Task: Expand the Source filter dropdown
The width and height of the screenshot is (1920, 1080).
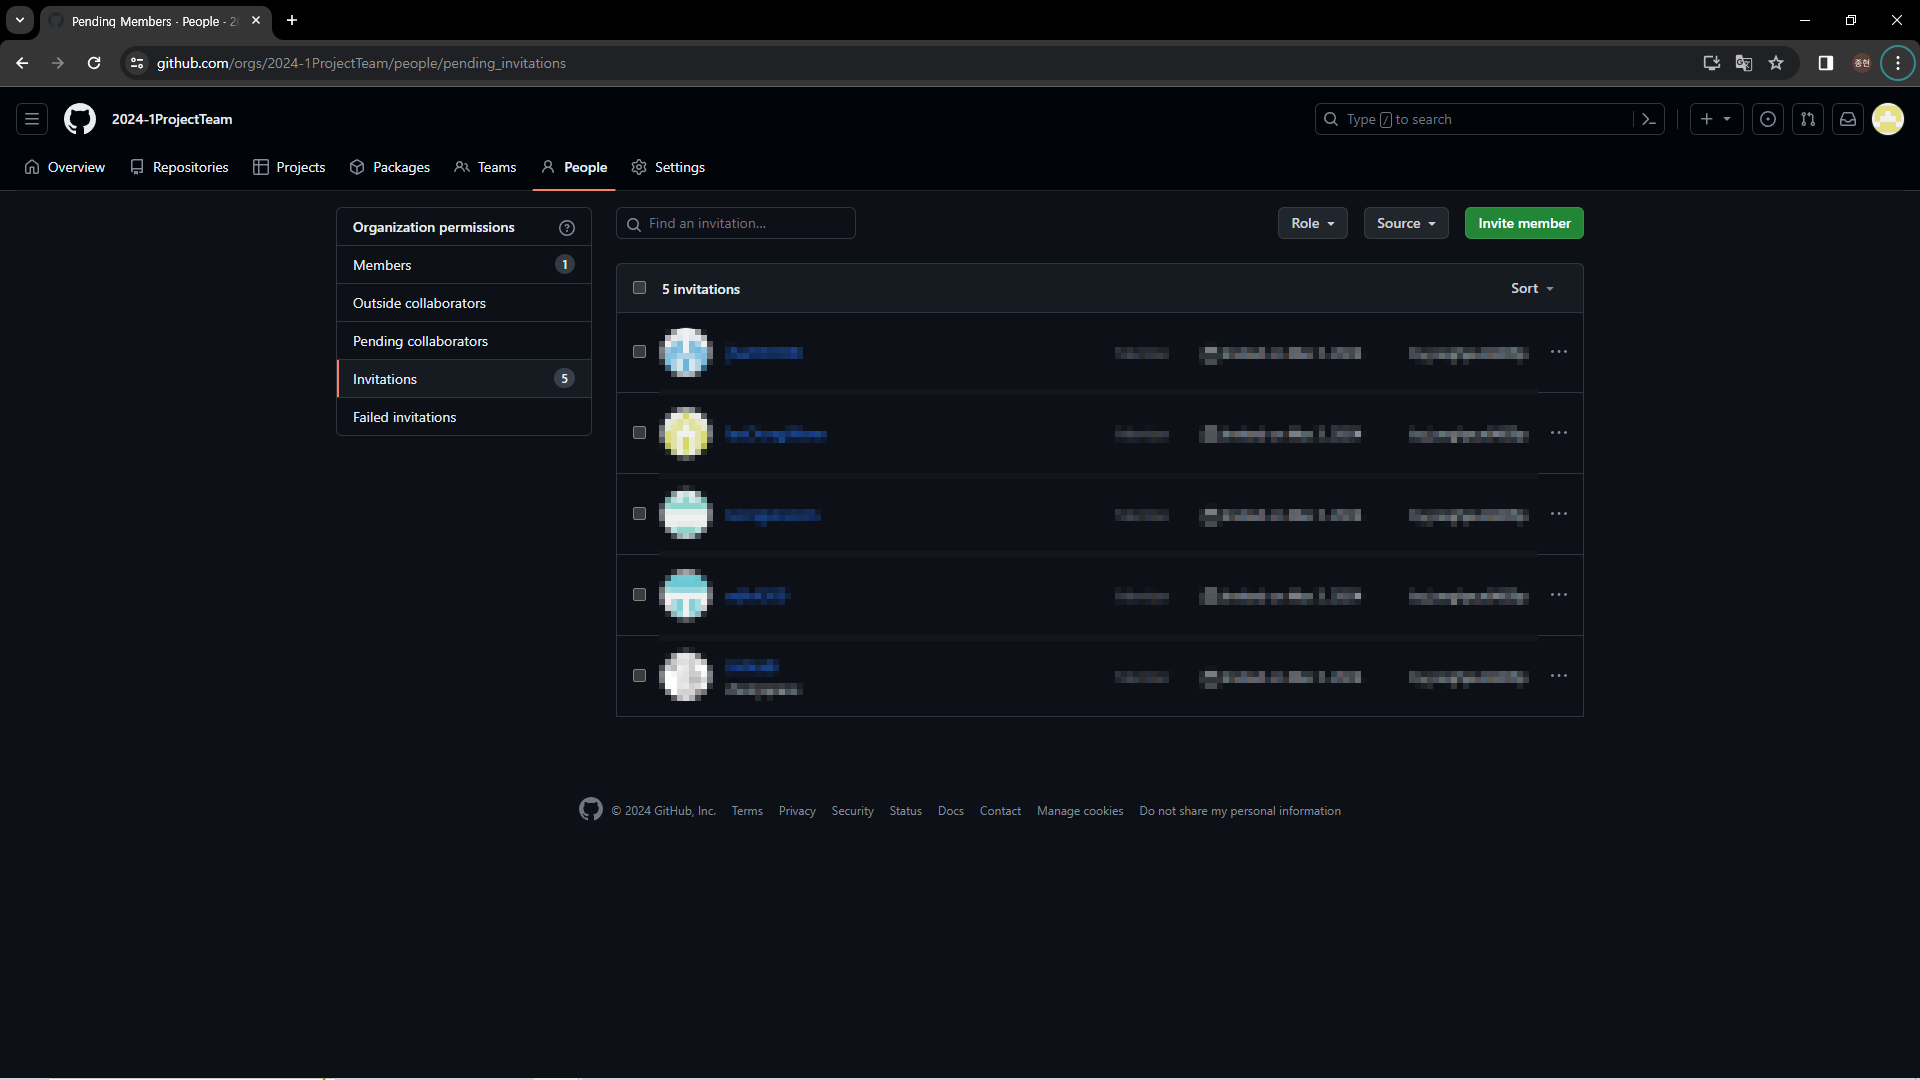Action: [1405, 223]
